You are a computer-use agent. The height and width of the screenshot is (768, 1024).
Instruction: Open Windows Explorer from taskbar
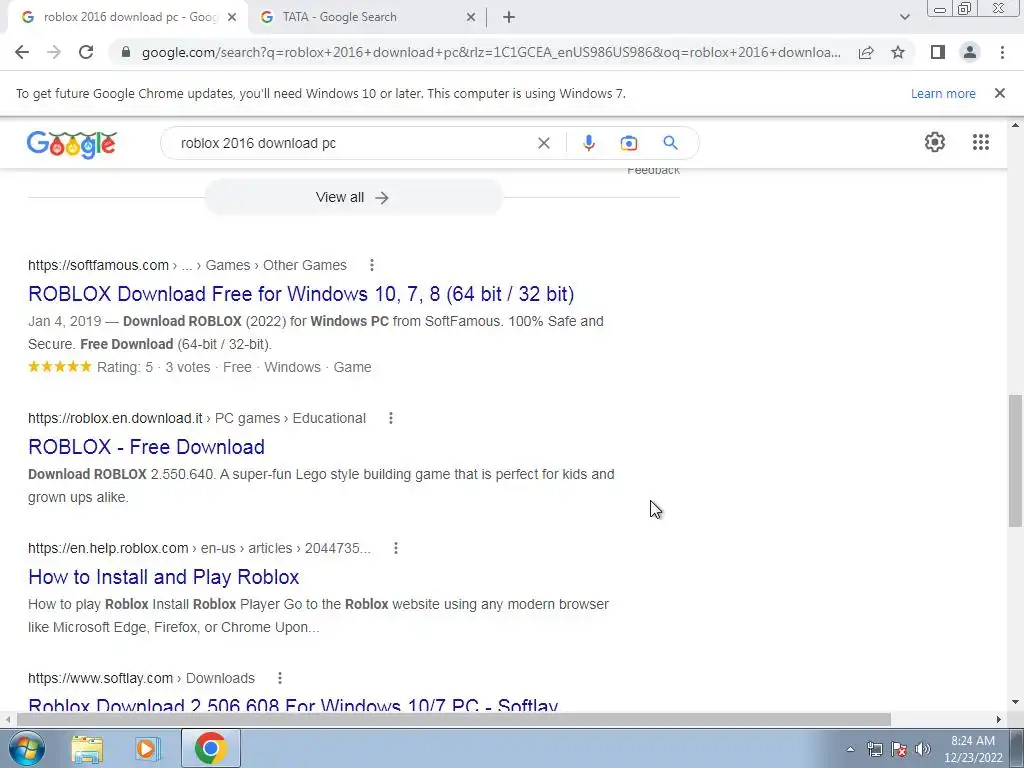point(87,748)
